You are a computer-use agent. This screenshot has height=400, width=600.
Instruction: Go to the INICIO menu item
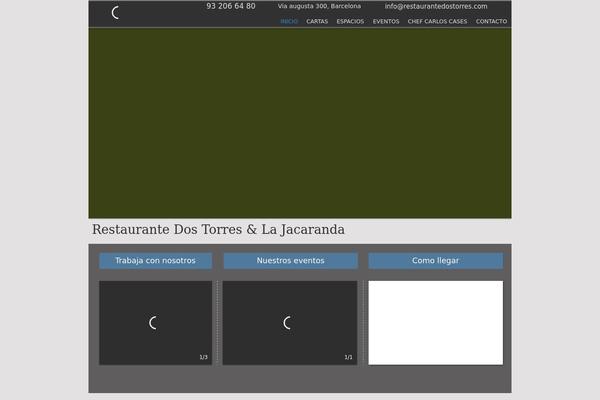point(289,21)
